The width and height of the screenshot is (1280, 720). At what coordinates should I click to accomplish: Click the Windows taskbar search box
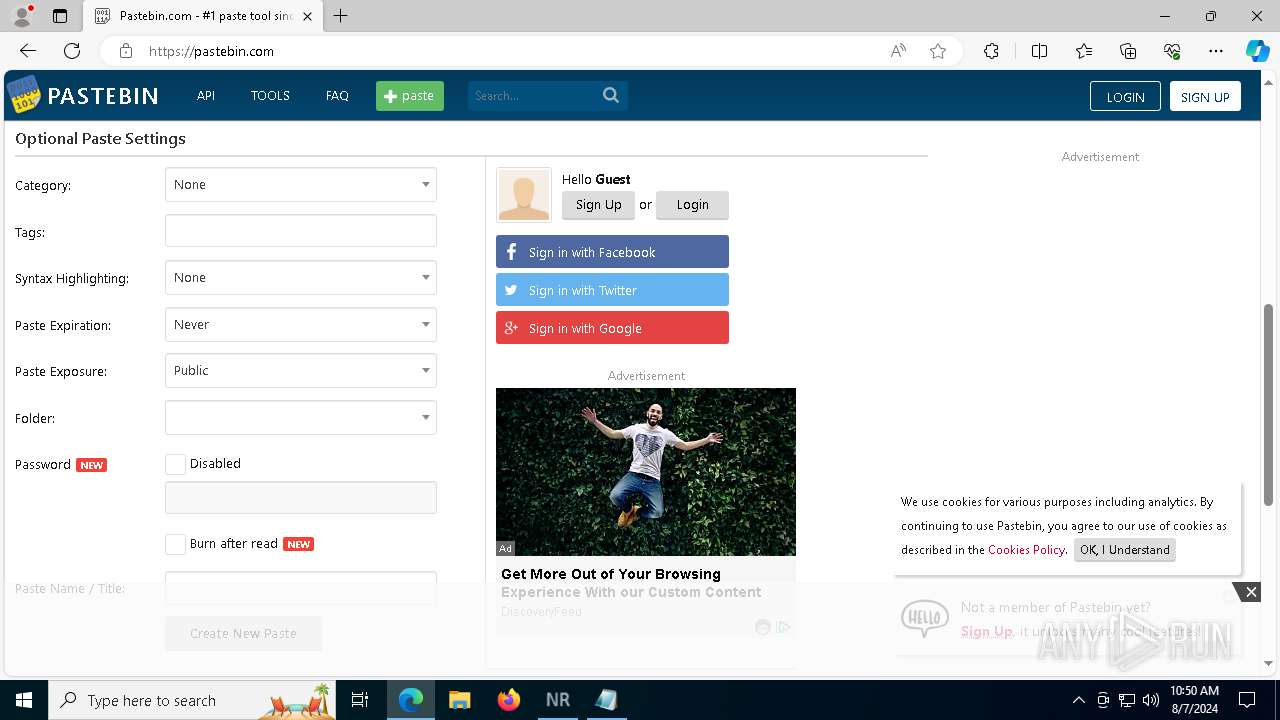tap(192, 700)
